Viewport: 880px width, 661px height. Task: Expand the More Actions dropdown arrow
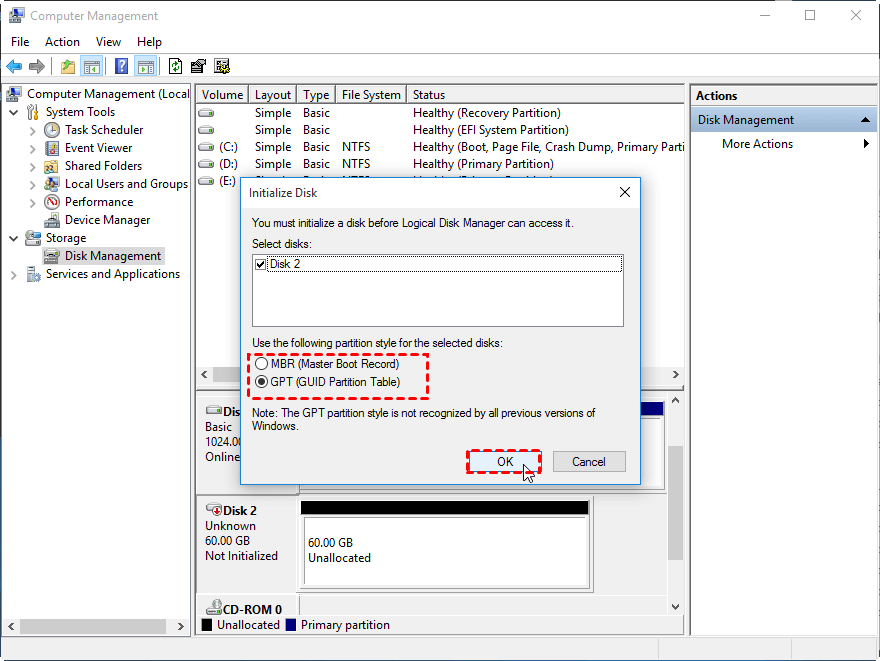tap(868, 143)
